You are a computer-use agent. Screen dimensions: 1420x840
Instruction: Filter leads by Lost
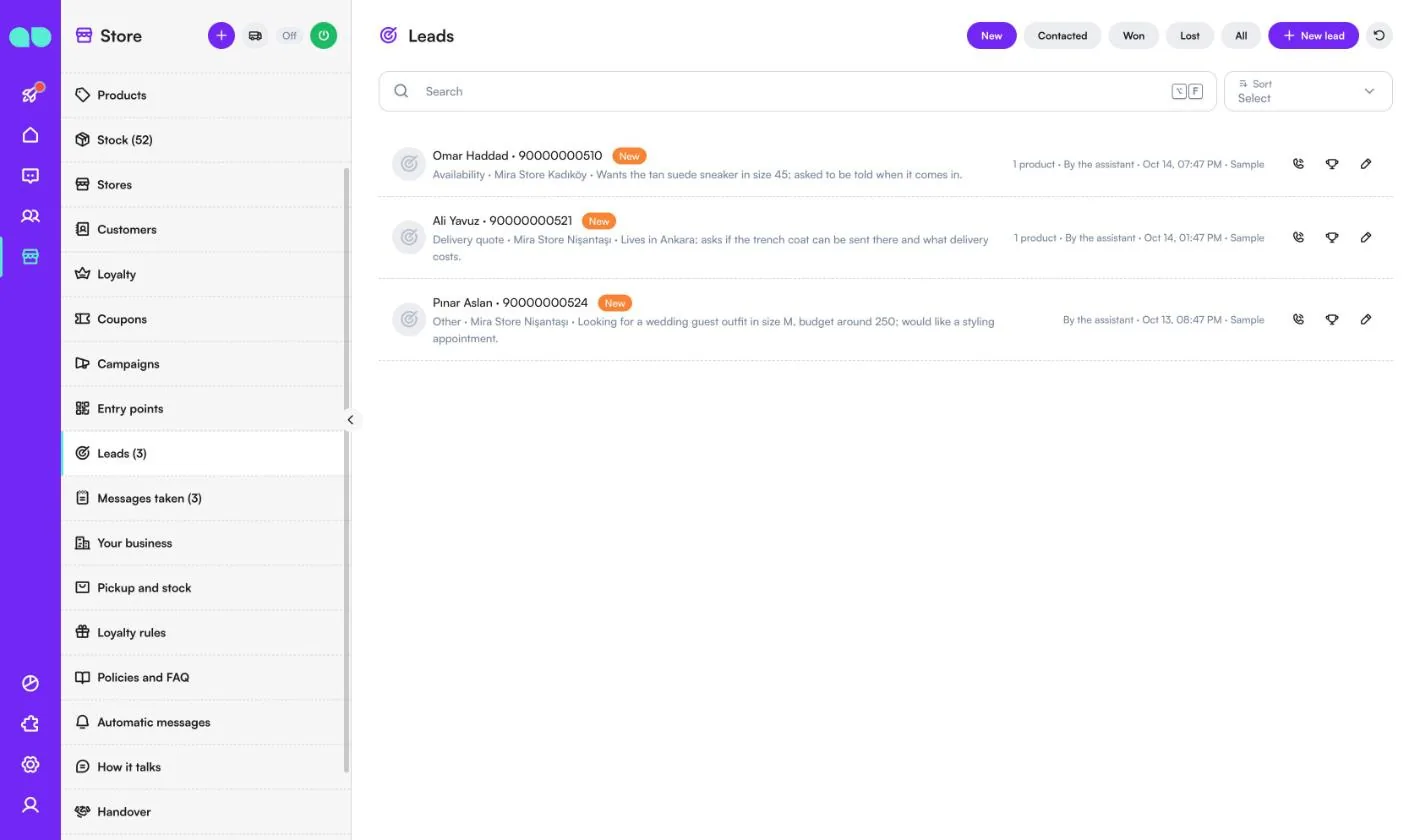pos(1189,35)
